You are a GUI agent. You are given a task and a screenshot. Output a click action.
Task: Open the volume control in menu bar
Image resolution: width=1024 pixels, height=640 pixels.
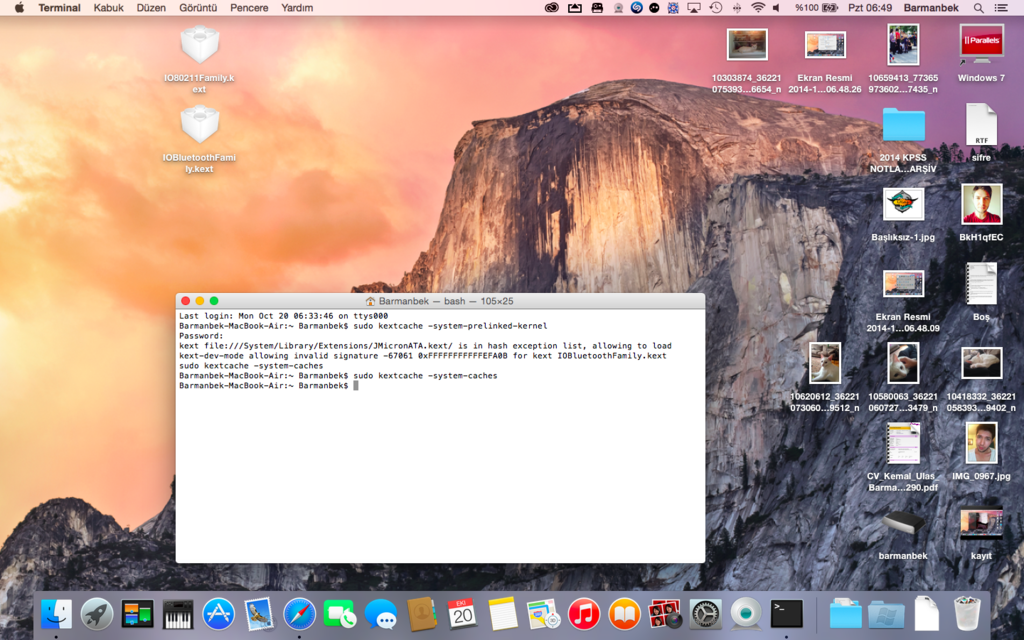click(776, 8)
